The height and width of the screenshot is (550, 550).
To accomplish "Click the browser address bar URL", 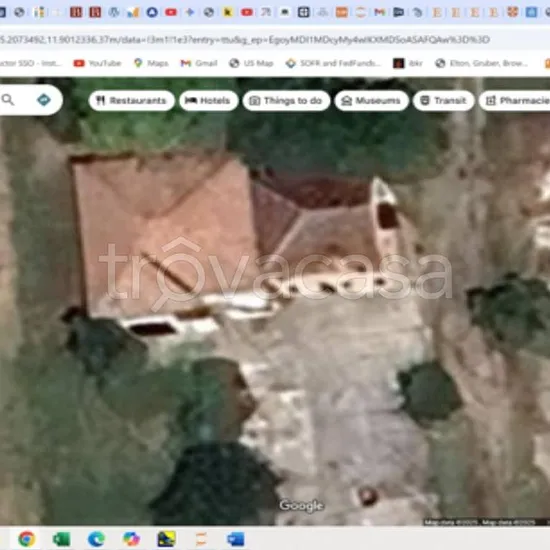I will coord(244,40).
